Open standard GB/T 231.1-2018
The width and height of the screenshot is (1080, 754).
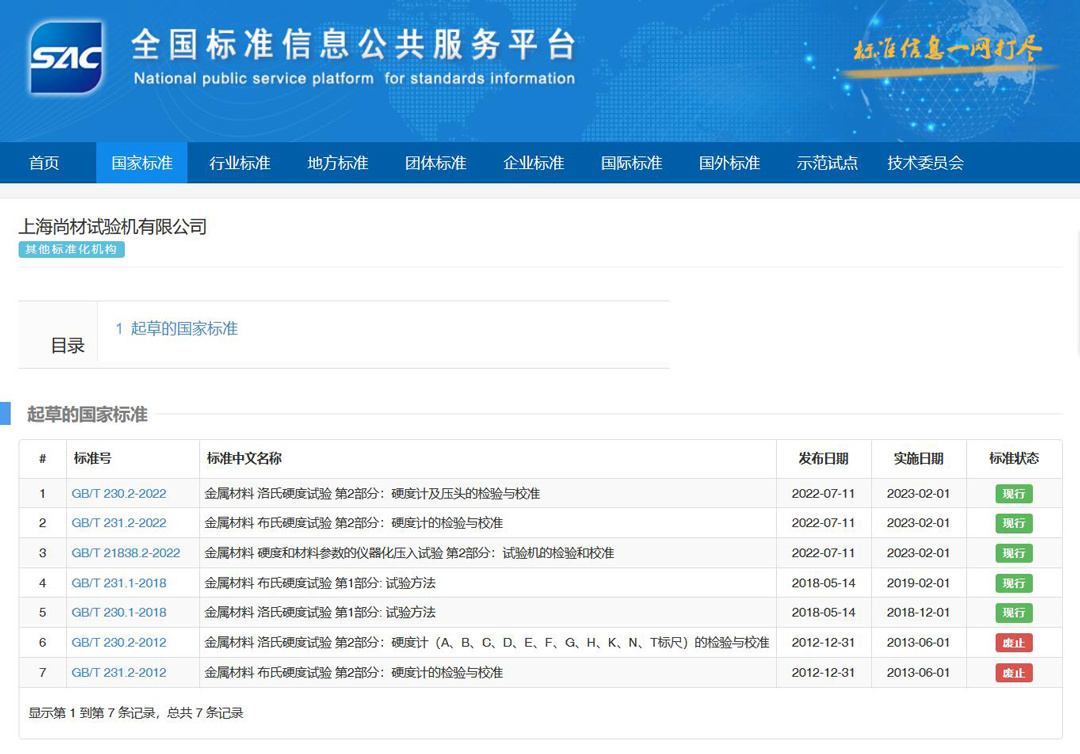[119, 583]
